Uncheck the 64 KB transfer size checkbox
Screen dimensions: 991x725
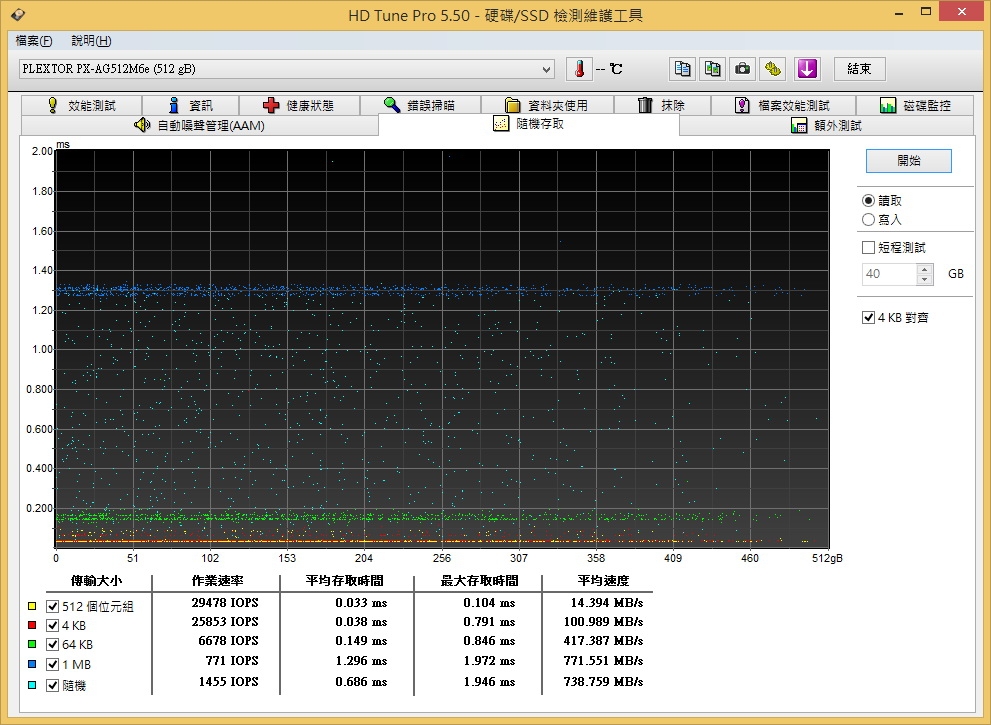[x=52, y=644]
